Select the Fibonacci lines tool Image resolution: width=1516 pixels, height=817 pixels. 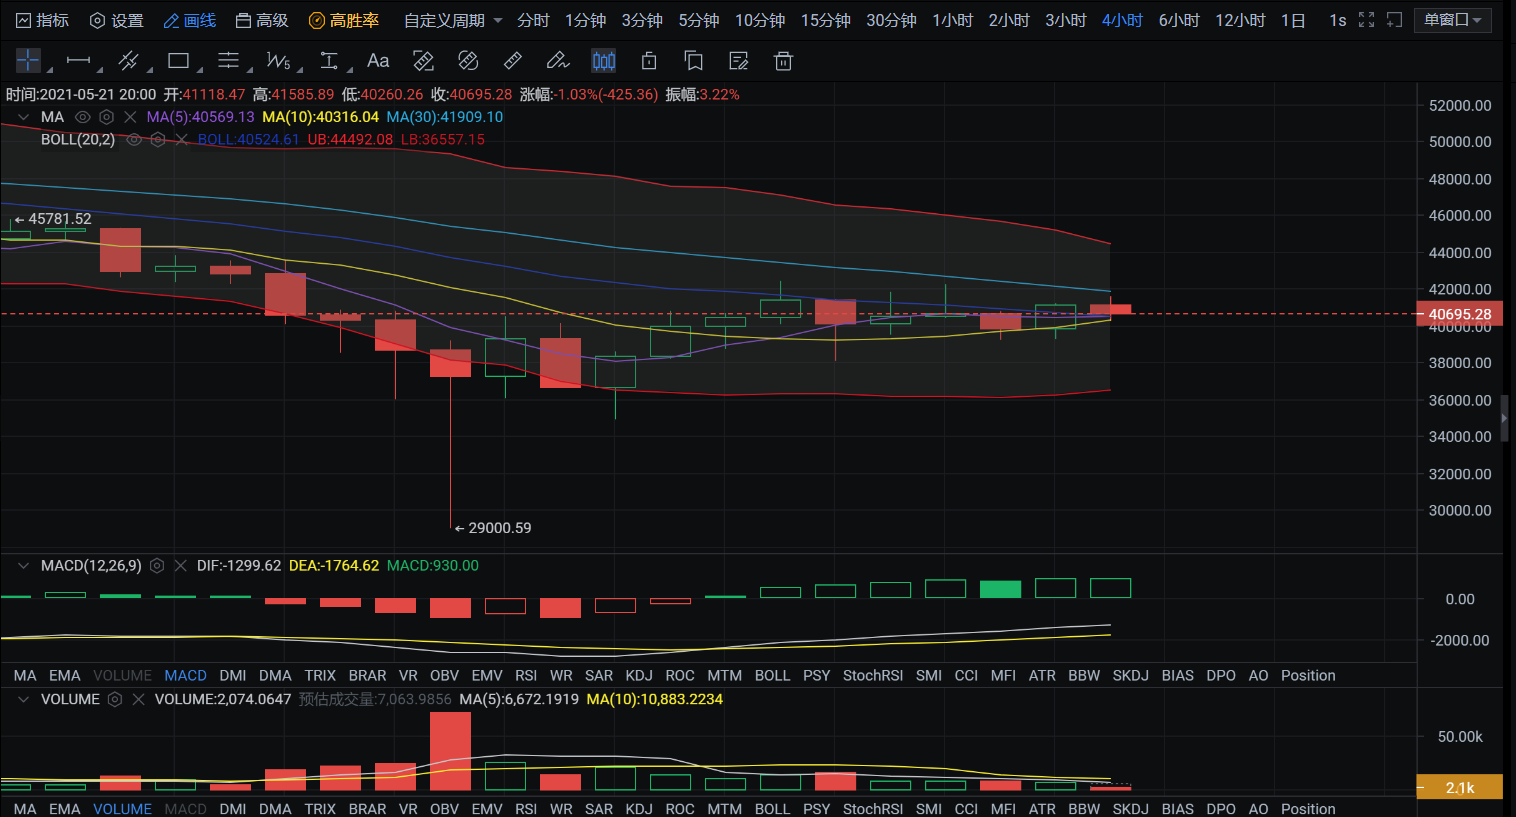pyautogui.click(x=229, y=61)
